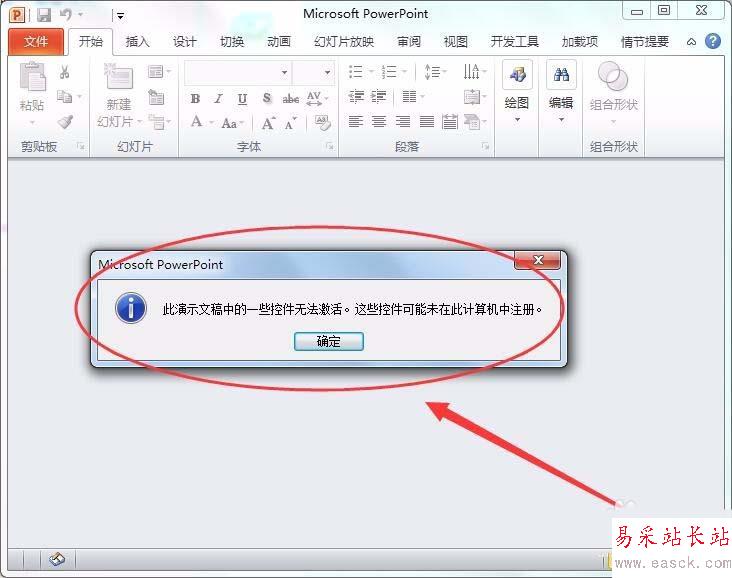Click the Paste (粘贴) icon

[32, 77]
